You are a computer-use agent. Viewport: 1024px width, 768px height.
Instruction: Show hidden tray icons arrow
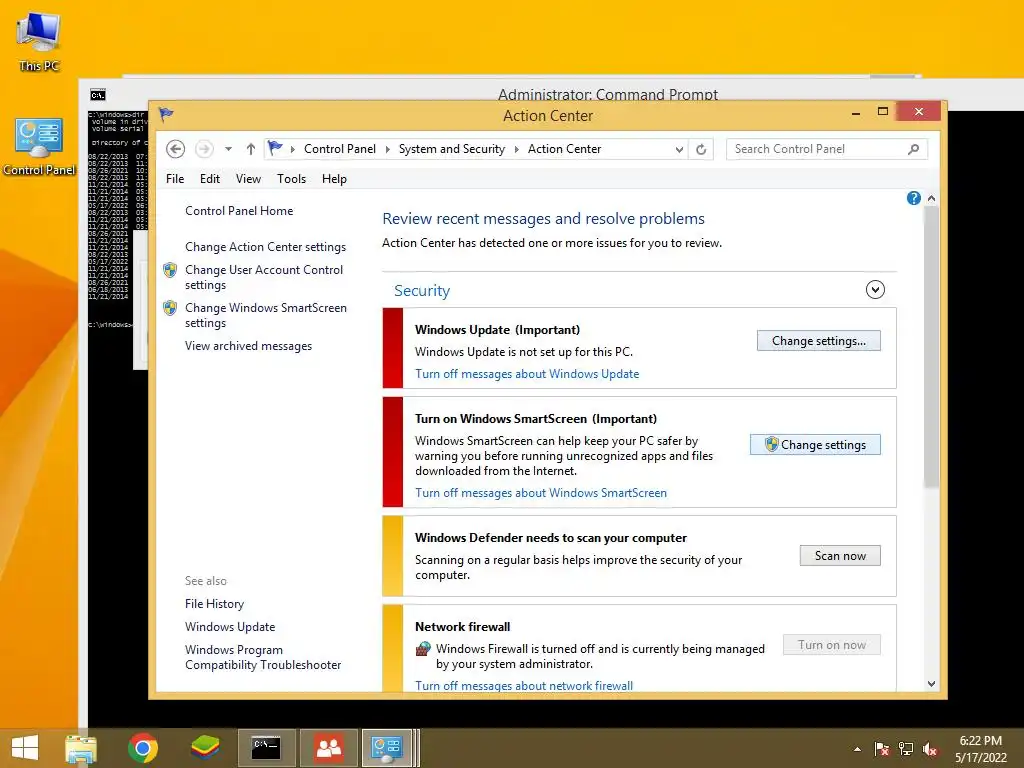point(857,749)
